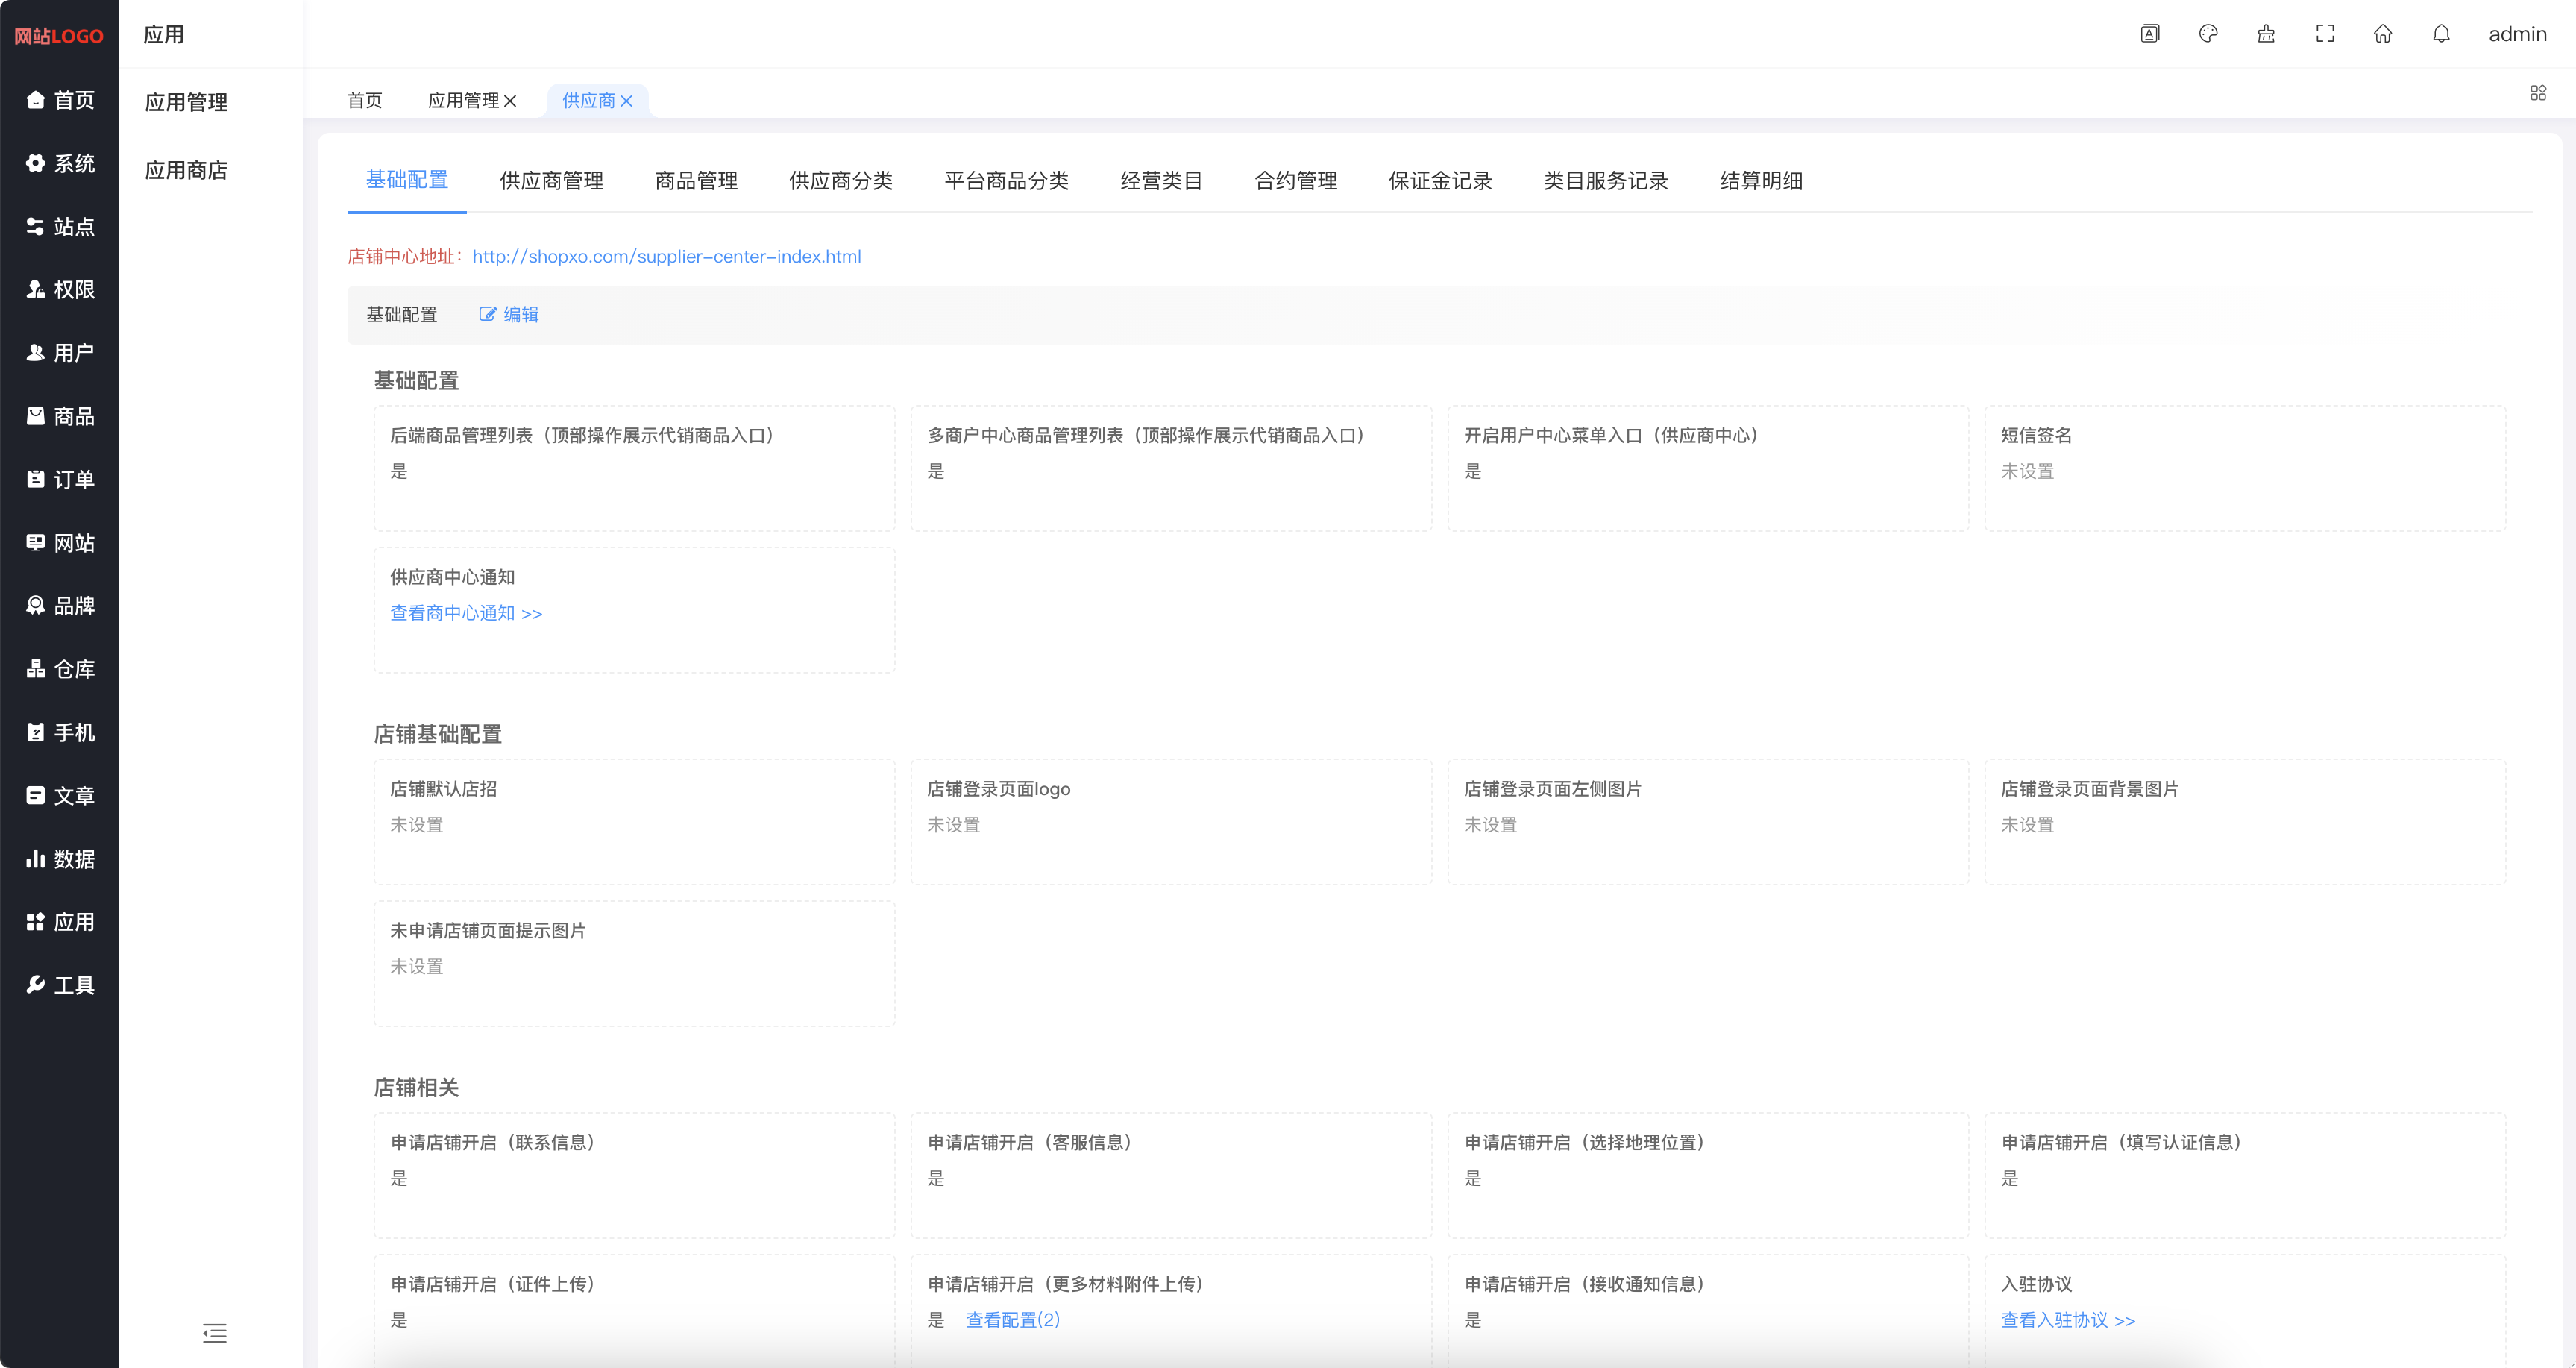The width and height of the screenshot is (2576, 1368).
Task: Open the language translation icon
Action: 2150,34
